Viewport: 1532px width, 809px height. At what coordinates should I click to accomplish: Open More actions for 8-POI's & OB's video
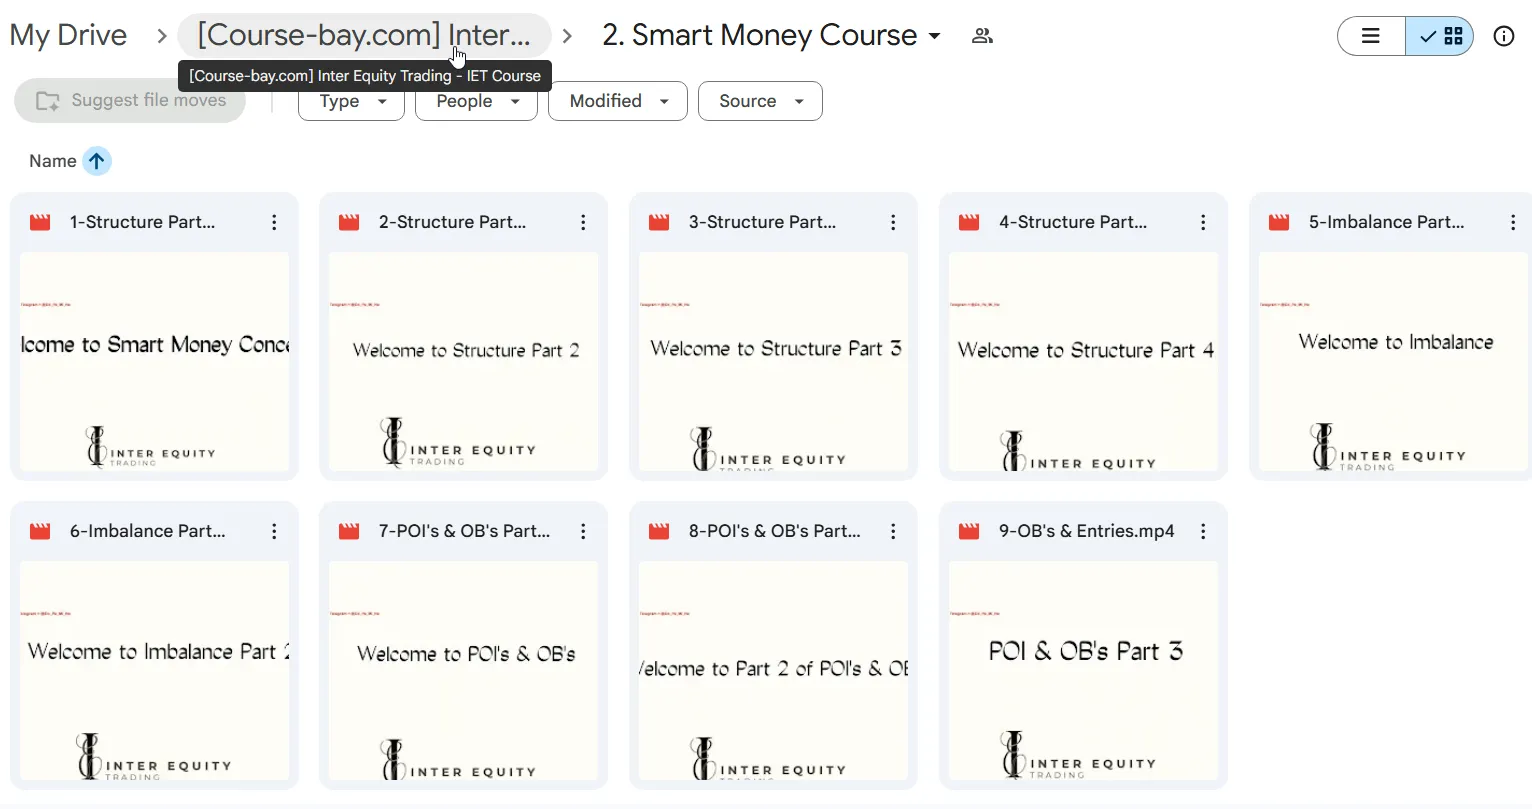pos(893,532)
